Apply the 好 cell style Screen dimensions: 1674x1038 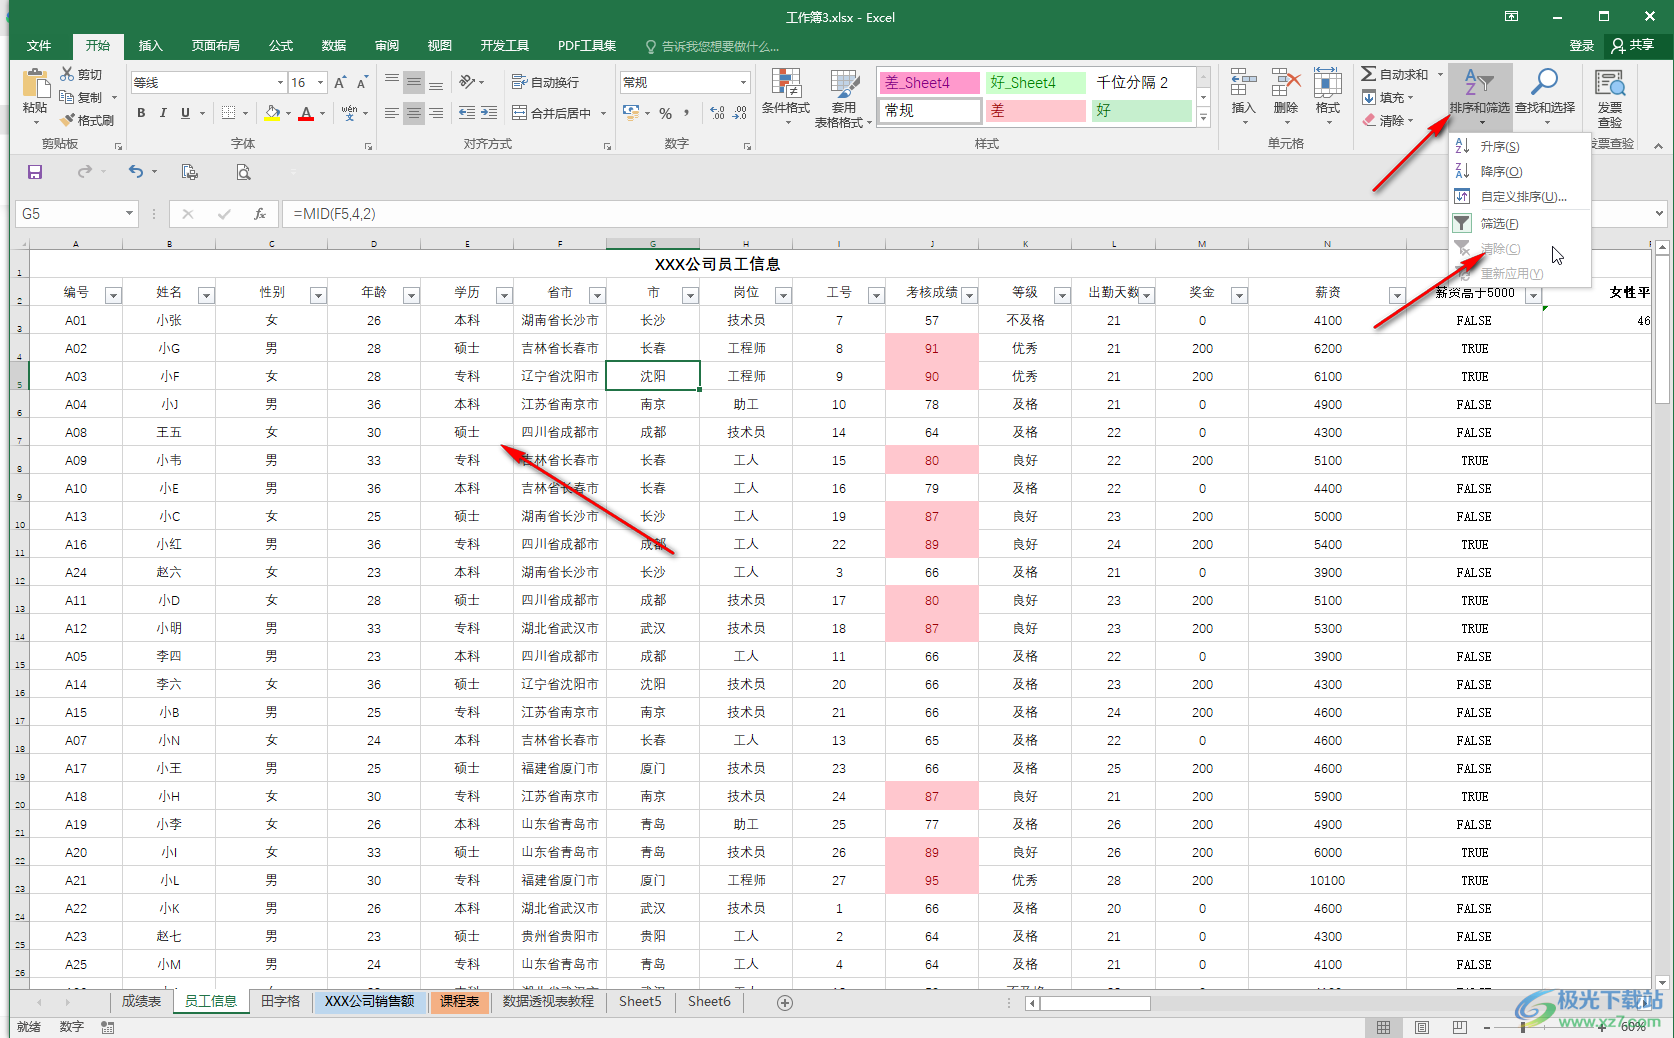coord(1142,111)
